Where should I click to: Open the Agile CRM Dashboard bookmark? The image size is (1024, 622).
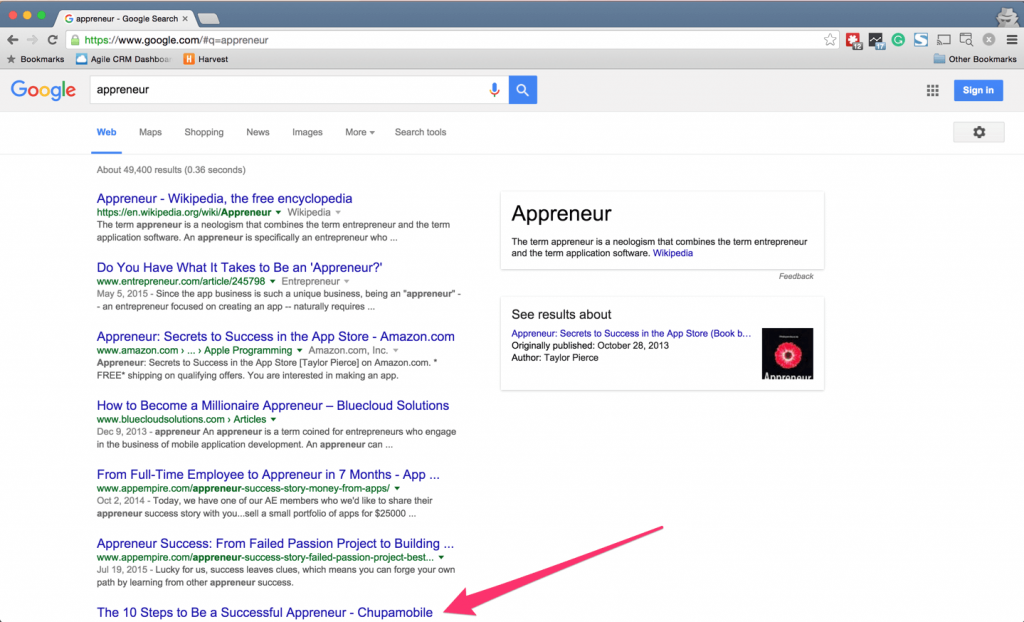pyautogui.click(x=123, y=59)
